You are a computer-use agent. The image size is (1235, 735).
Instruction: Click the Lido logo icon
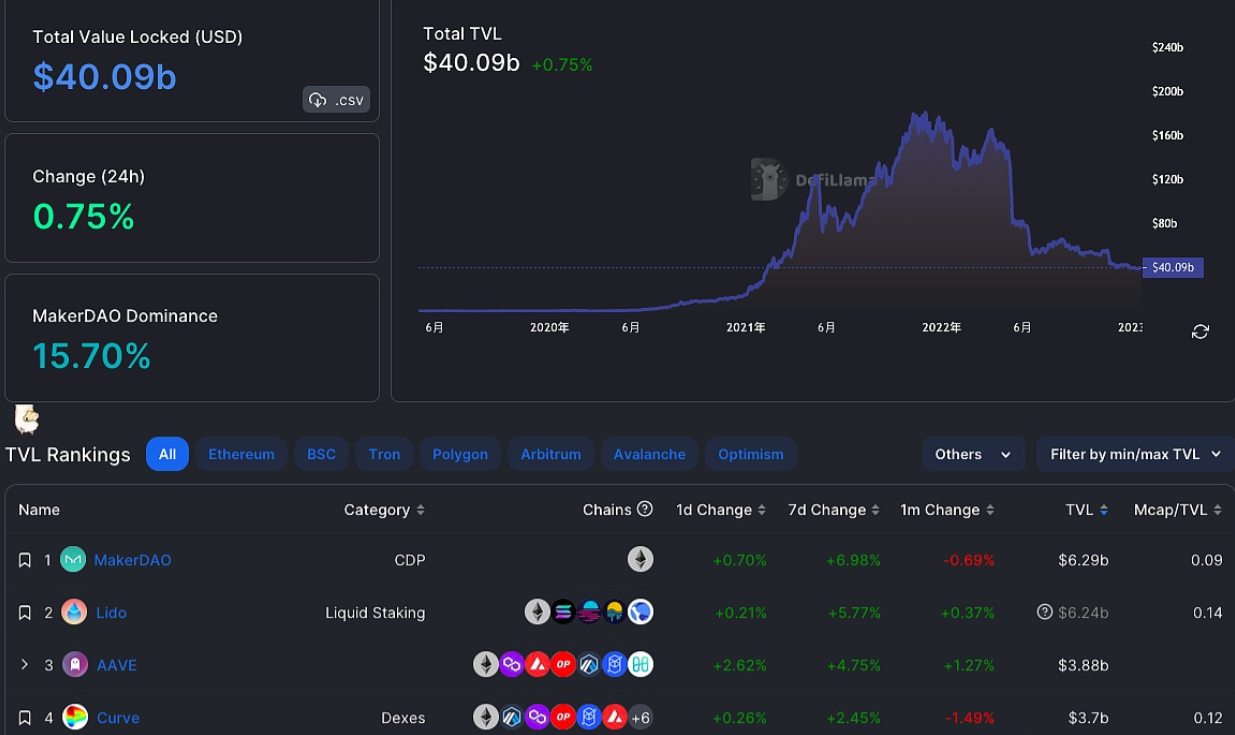(x=74, y=612)
